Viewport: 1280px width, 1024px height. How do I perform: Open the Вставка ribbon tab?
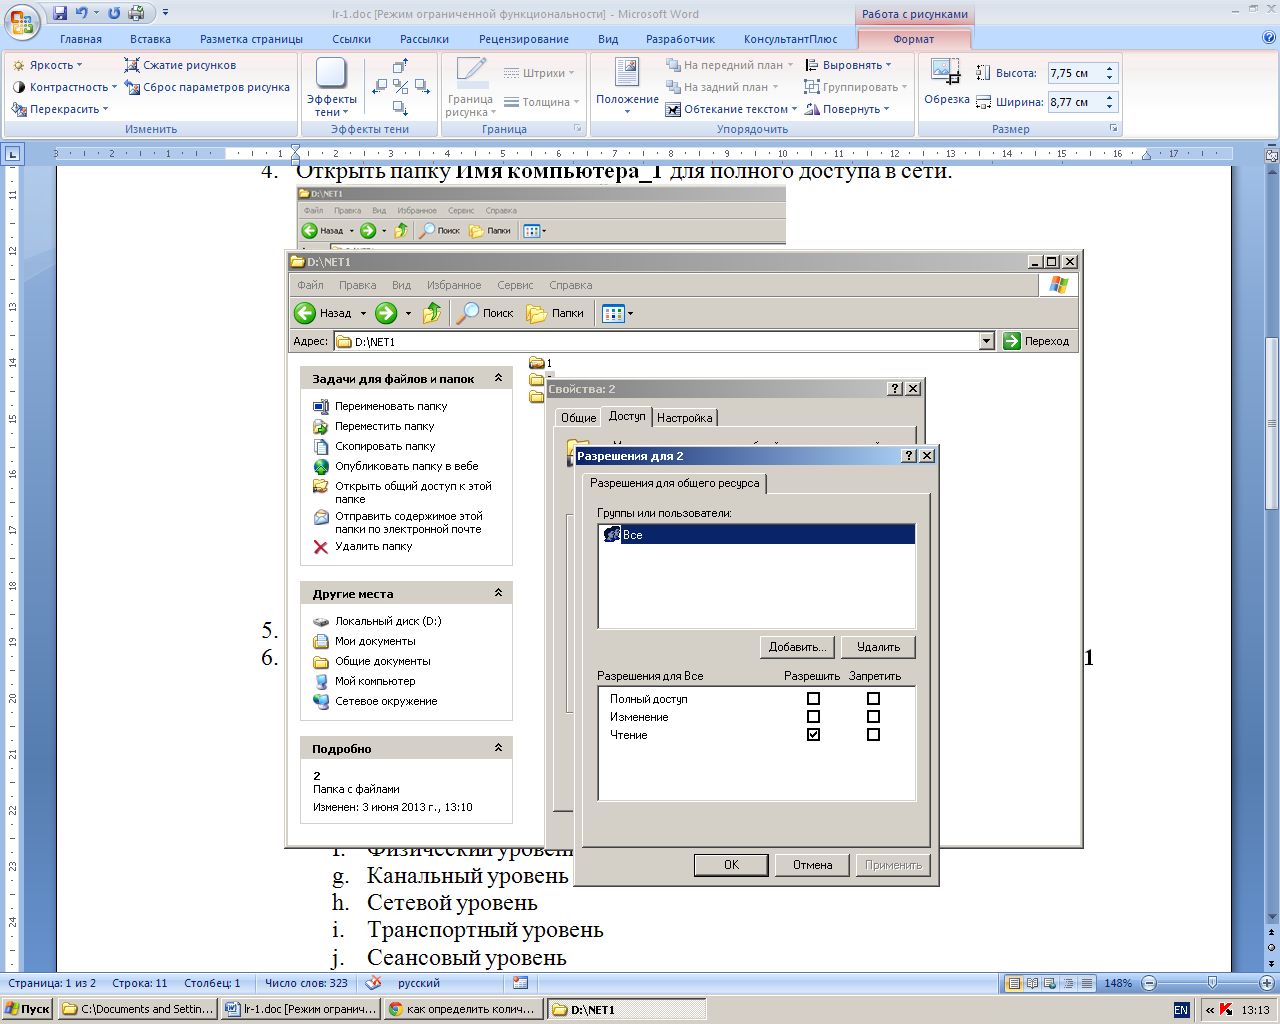[x=150, y=39]
